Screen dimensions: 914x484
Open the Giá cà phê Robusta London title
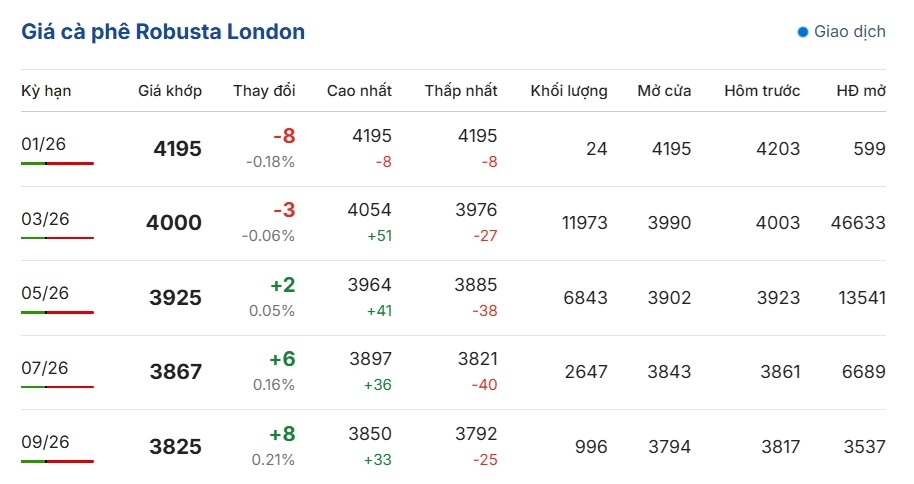163,32
